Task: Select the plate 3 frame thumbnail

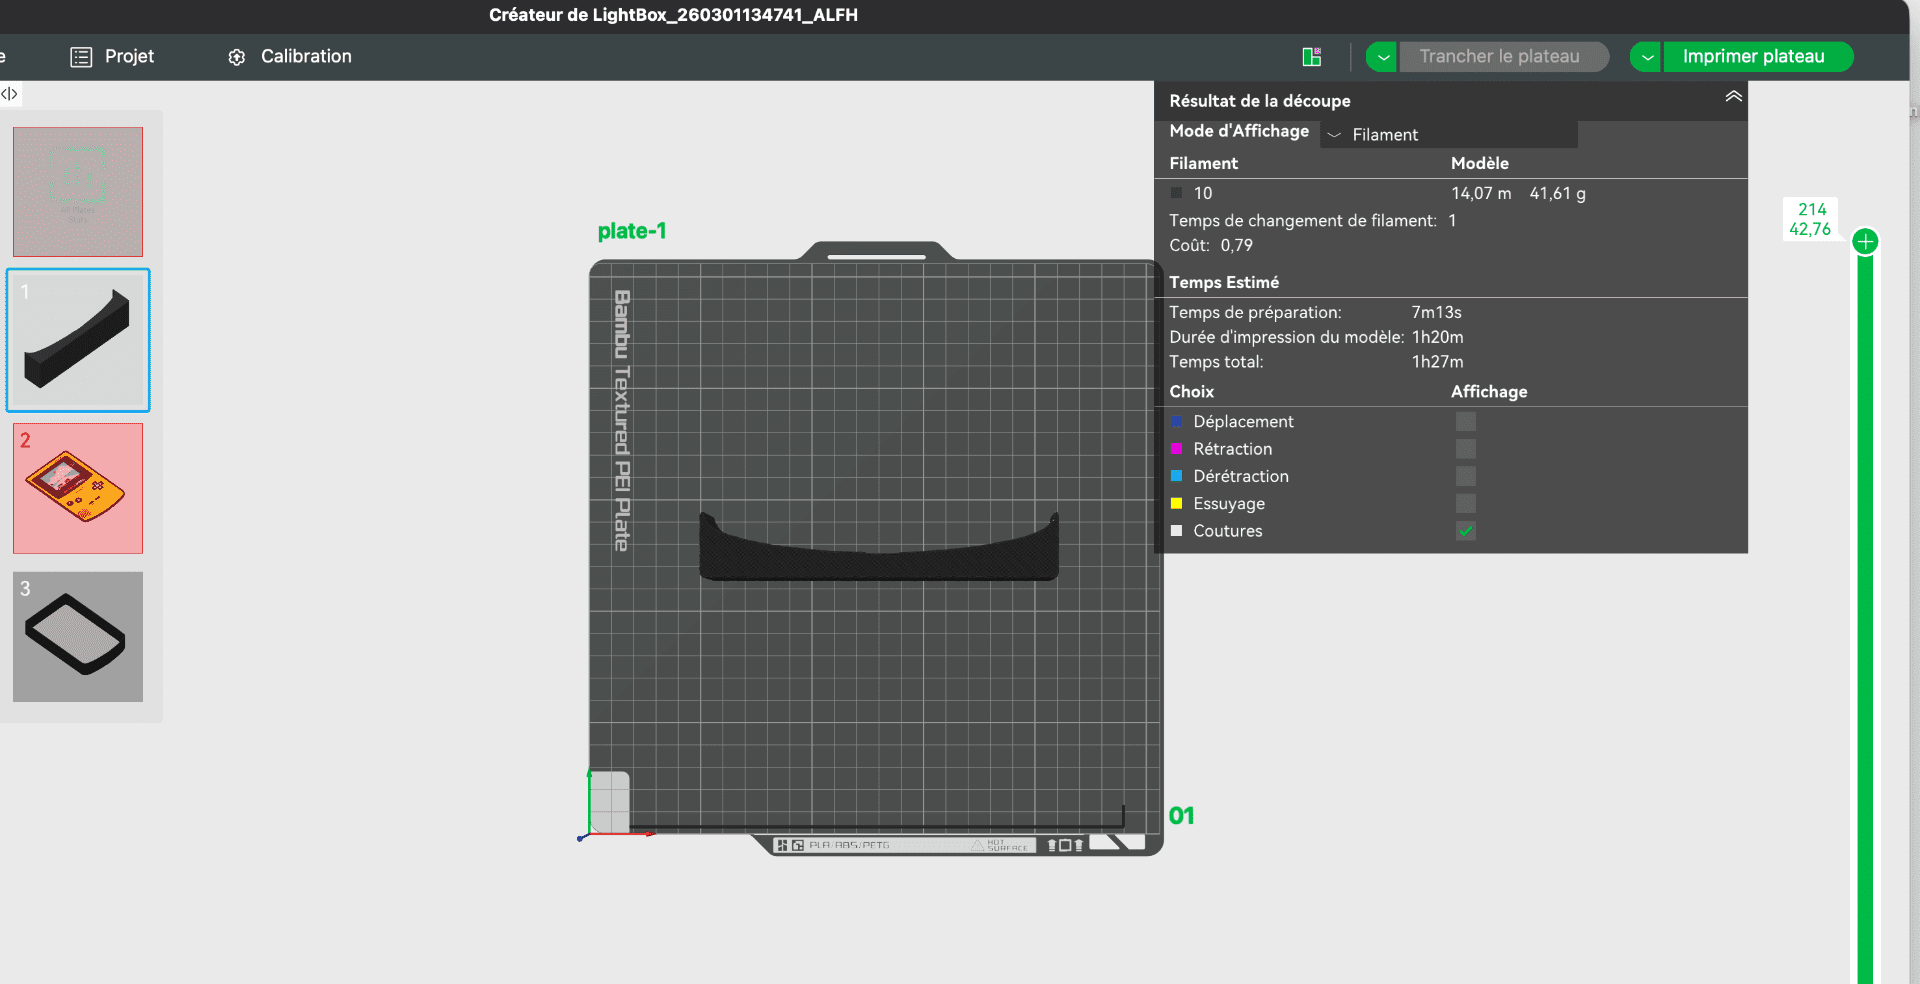Action: (78, 637)
